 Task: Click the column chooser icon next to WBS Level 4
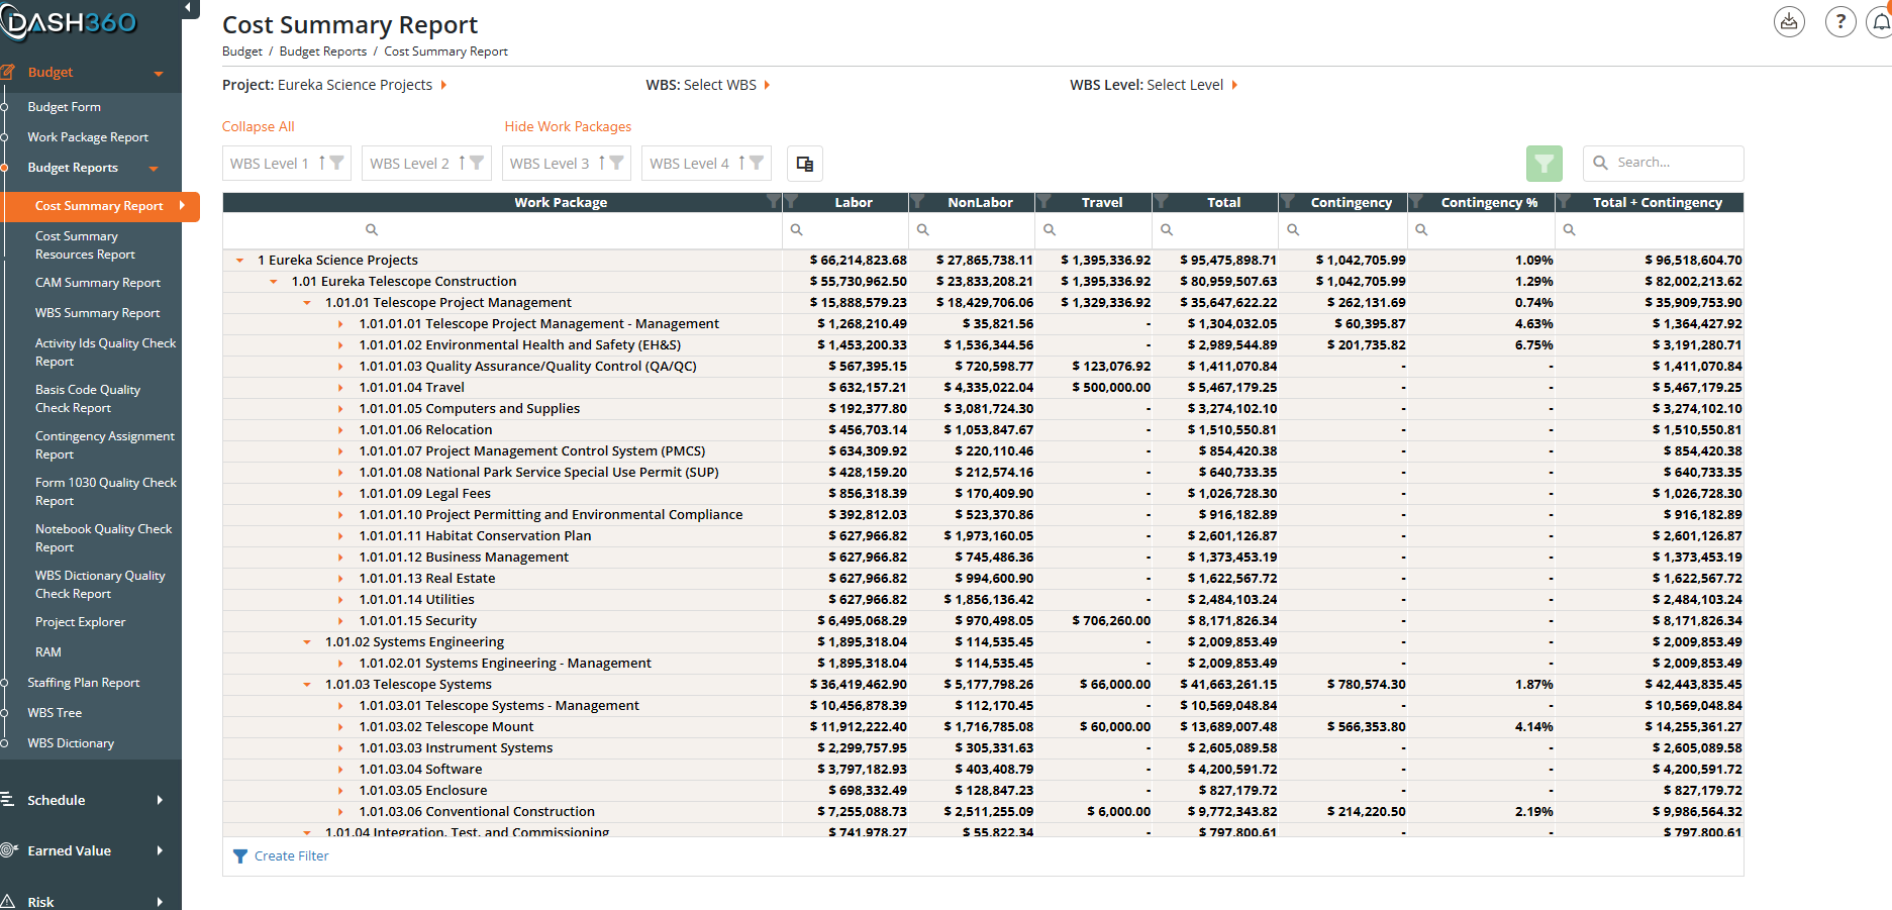805,164
